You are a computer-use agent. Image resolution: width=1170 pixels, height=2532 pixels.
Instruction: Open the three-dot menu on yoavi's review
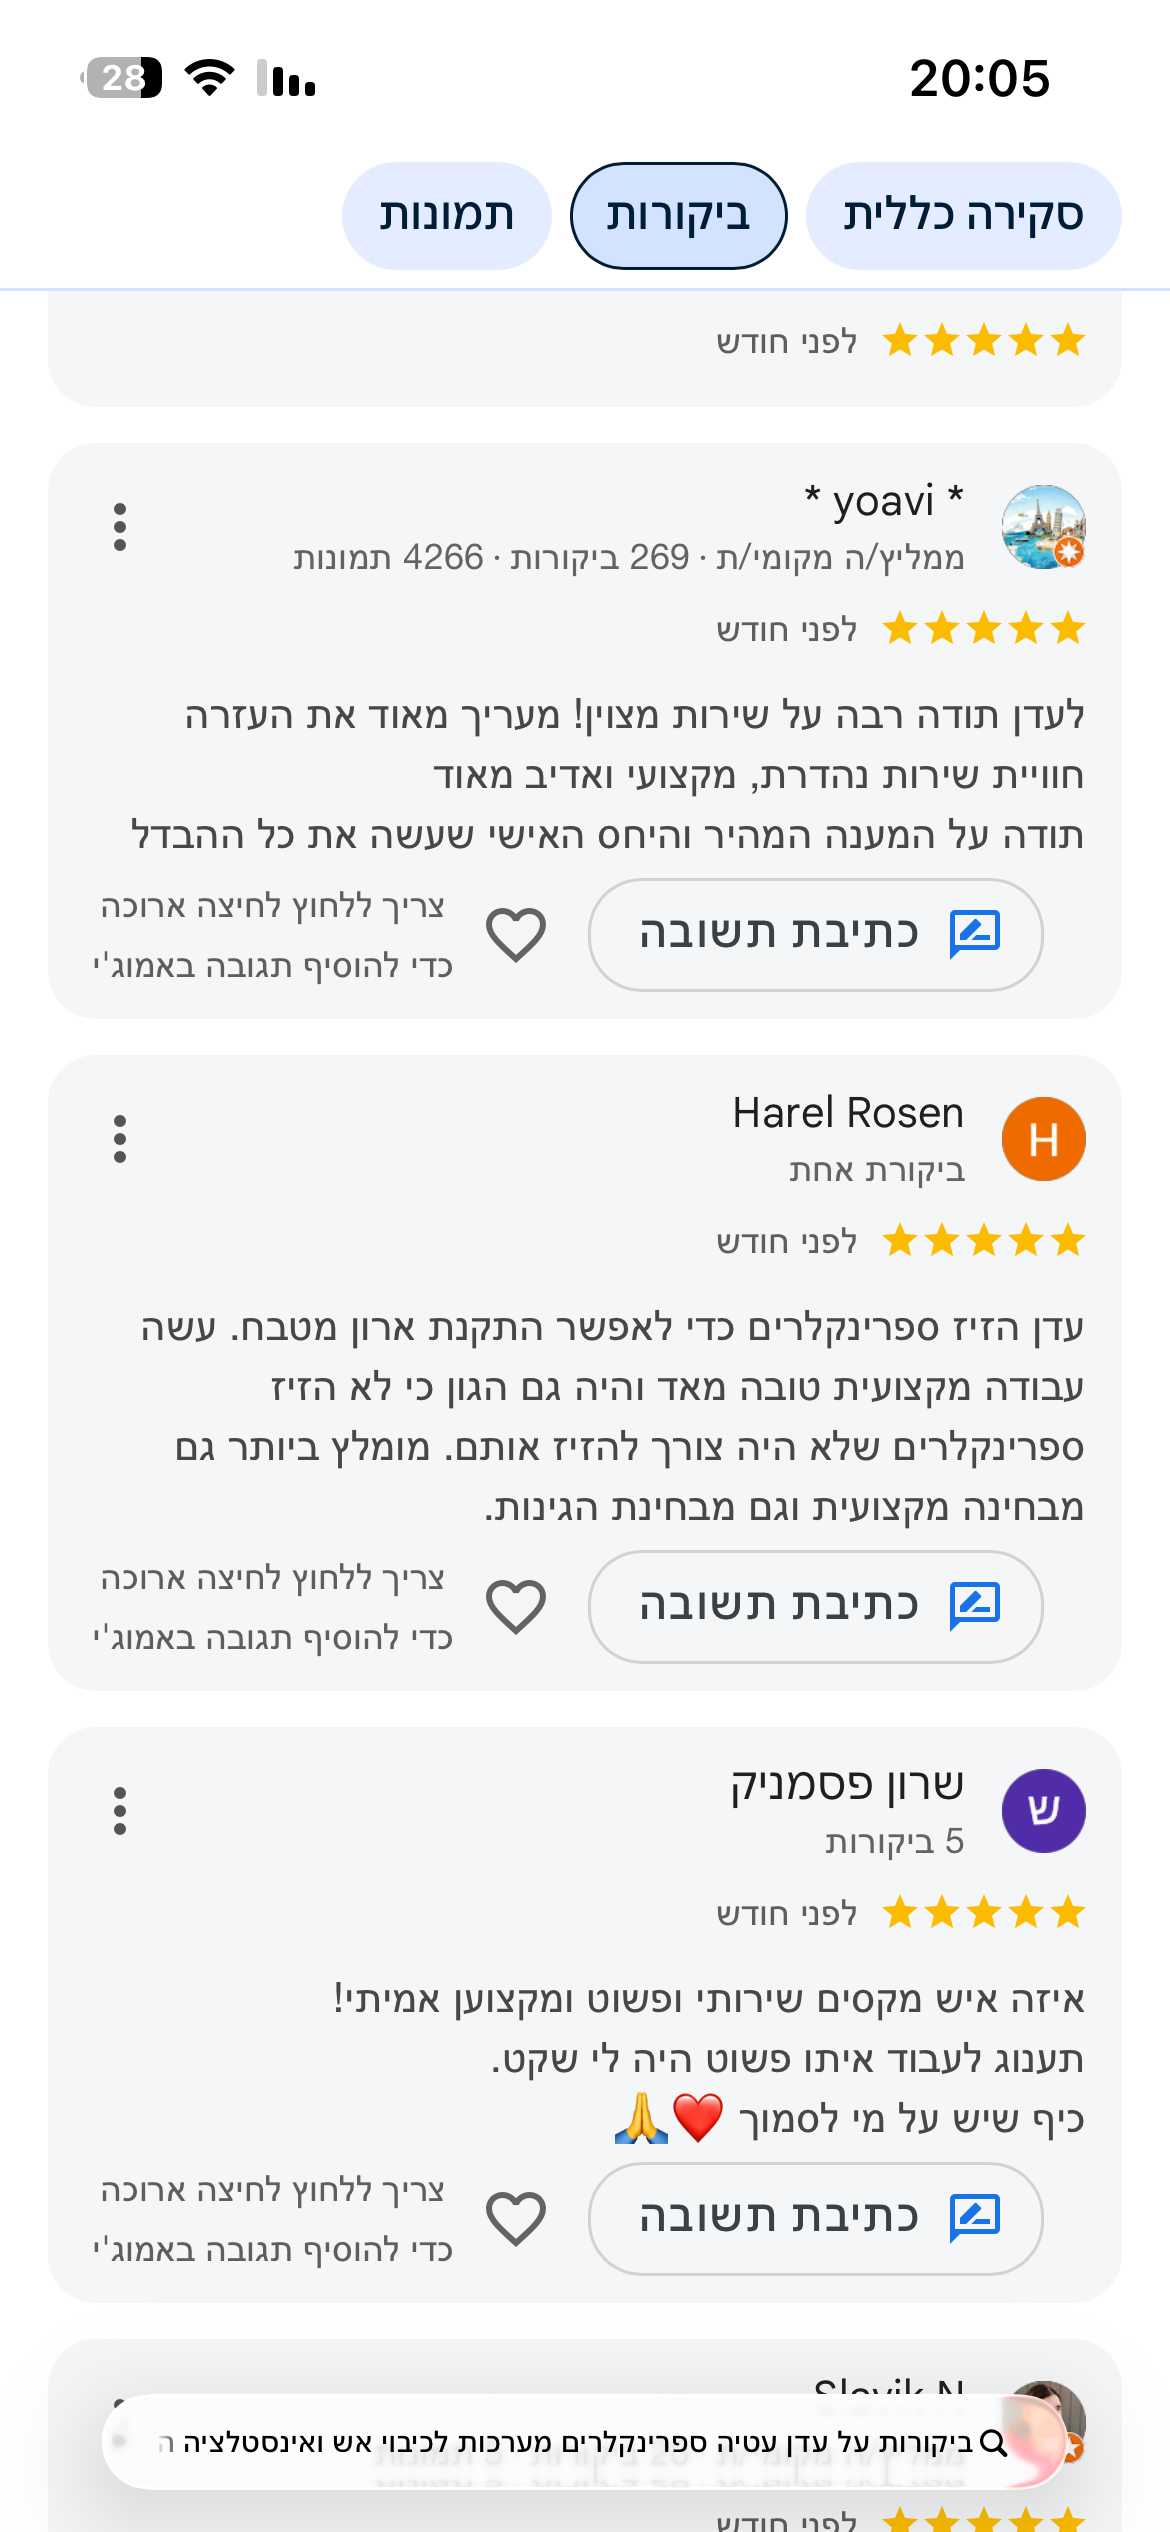click(x=120, y=527)
